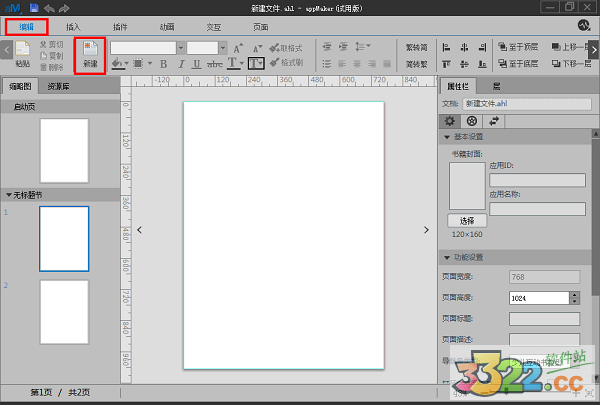Open the font family dropdown
Image resolution: width=600 pixels, height=405 pixels.
[180, 47]
